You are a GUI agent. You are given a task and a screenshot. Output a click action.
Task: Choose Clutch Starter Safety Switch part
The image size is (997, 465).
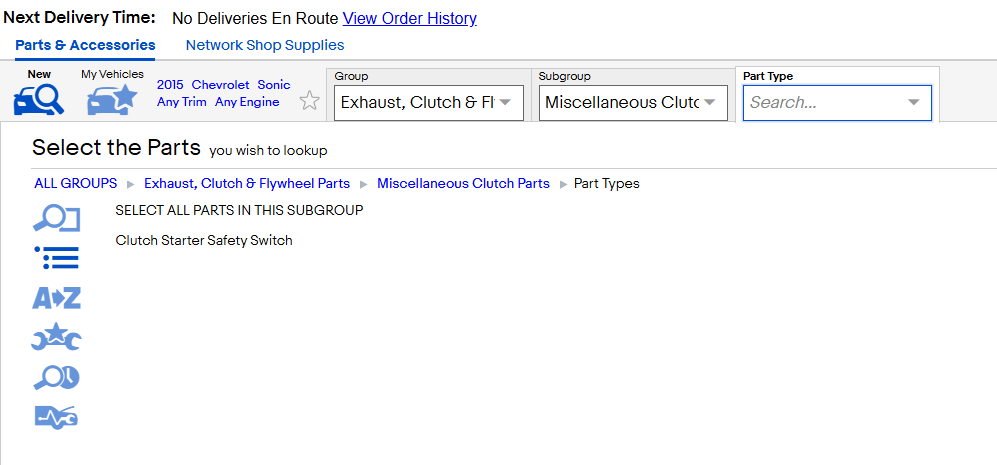click(204, 240)
